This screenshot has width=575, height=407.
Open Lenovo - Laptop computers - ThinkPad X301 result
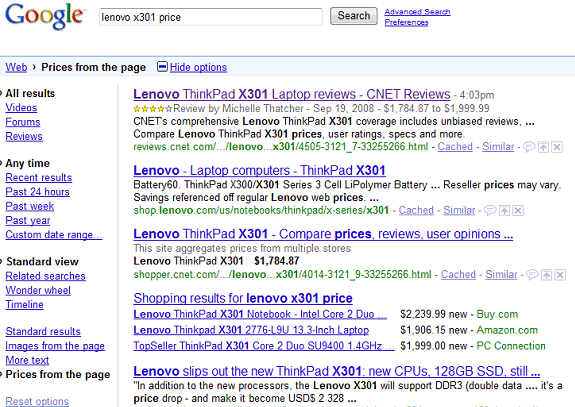[x=259, y=170]
